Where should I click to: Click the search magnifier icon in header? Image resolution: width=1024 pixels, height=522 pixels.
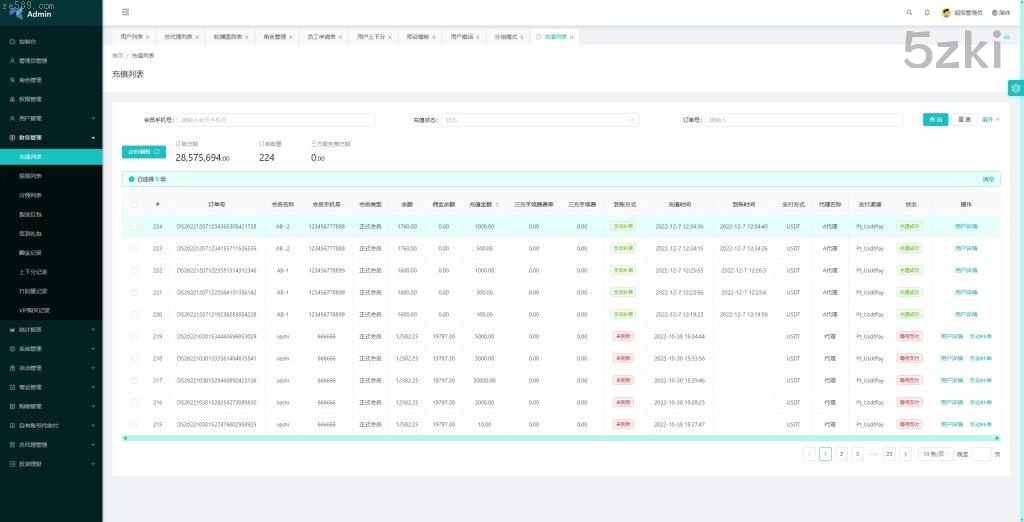point(909,12)
